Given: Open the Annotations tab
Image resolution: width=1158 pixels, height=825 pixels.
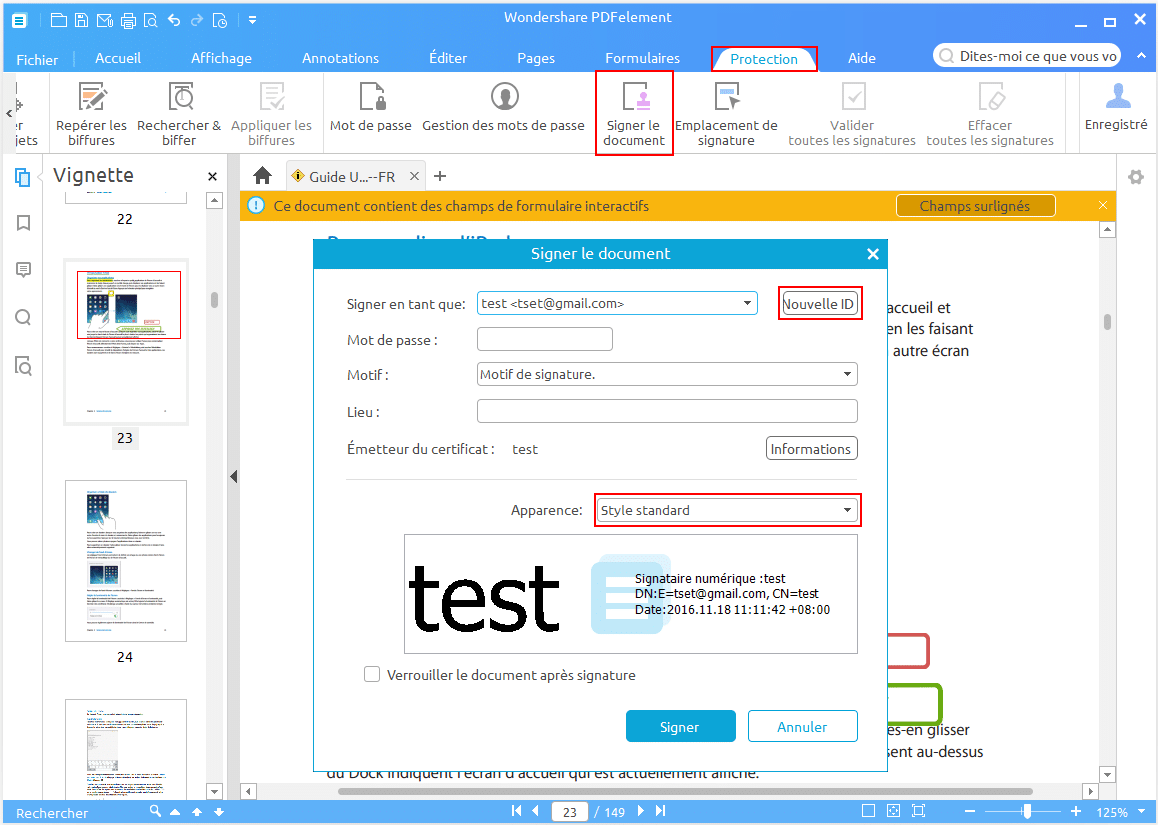Looking at the screenshot, I should pyautogui.click(x=340, y=58).
